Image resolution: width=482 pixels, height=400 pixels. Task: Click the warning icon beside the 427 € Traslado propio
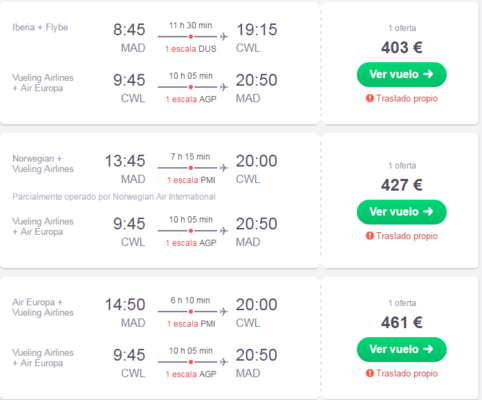[370, 236]
